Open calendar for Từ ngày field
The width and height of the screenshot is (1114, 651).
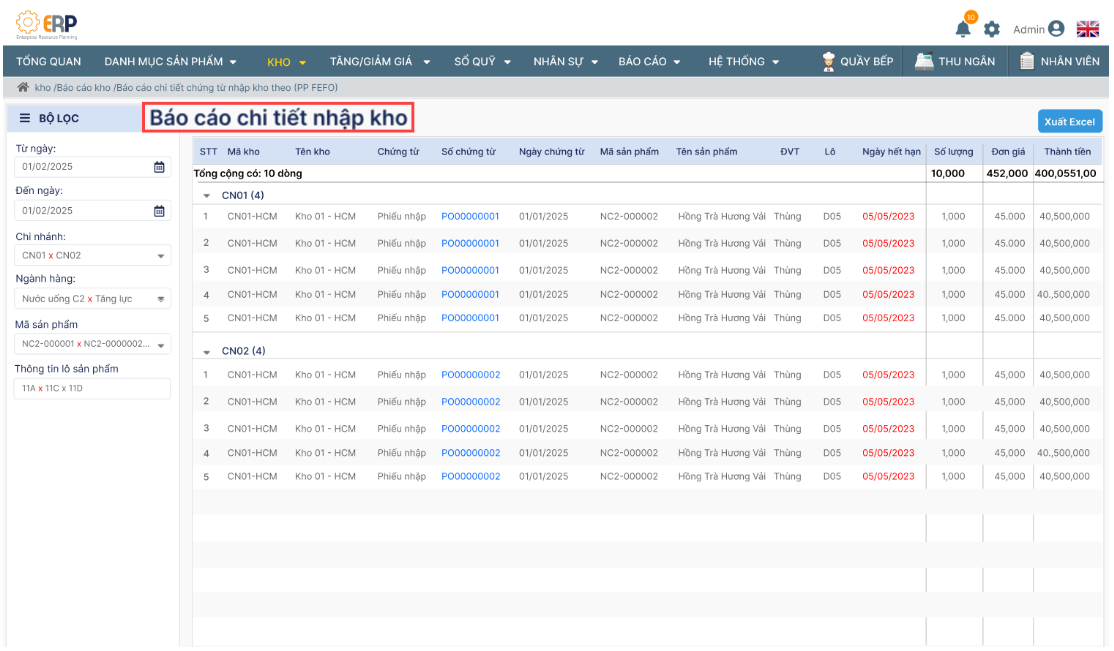(x=159, y=167)
